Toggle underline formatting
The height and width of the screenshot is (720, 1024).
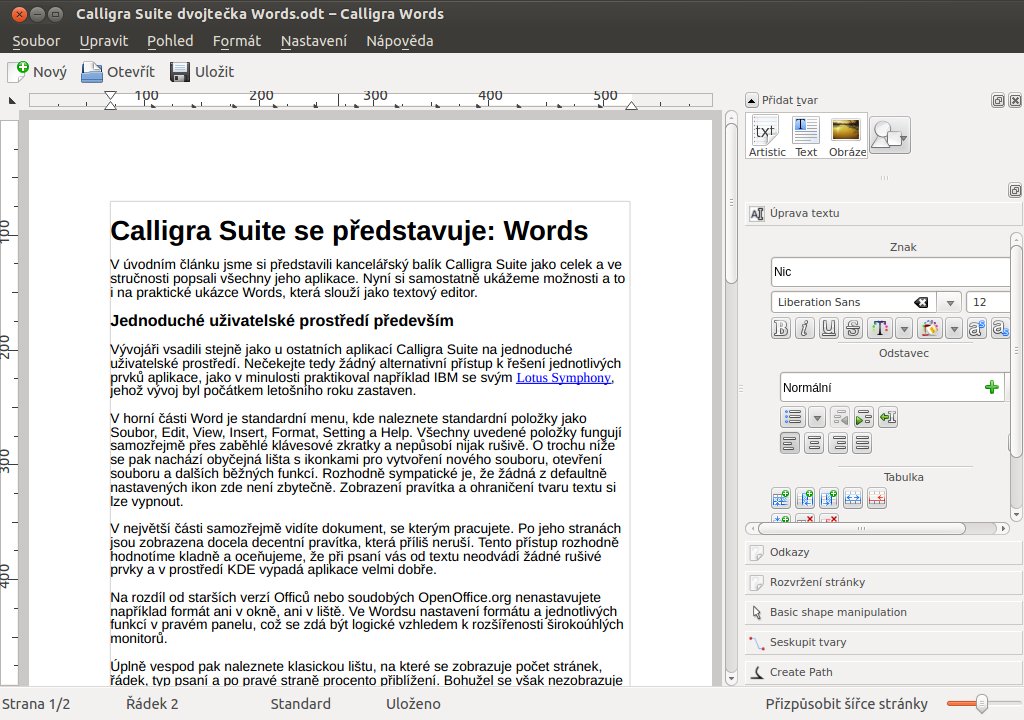[x=829, y=328]
